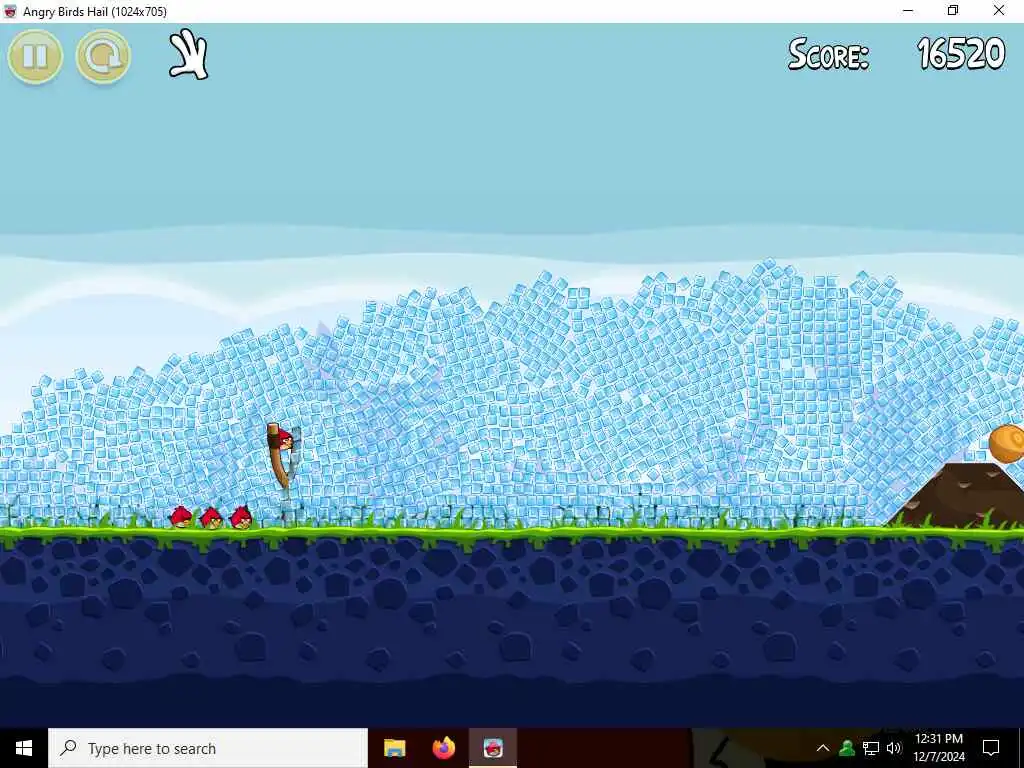Click the middle waiting red bird
Viewport: 1024px width, 768px height.
[x=211, y=518]
